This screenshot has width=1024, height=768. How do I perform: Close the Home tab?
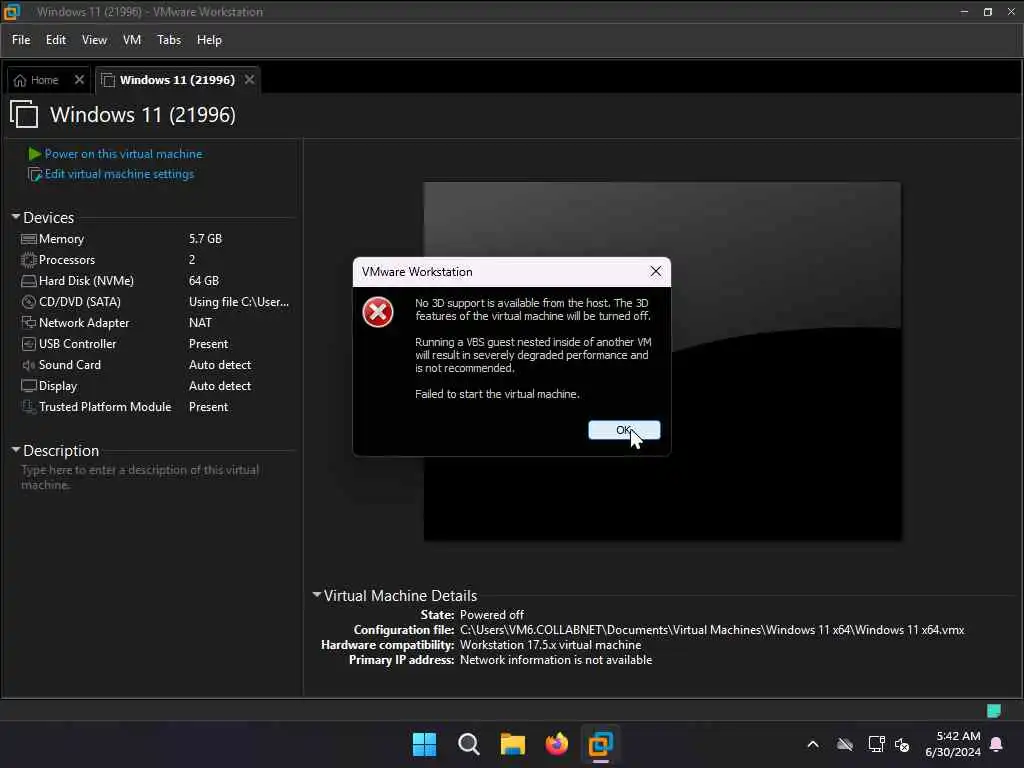pos(79,80)
